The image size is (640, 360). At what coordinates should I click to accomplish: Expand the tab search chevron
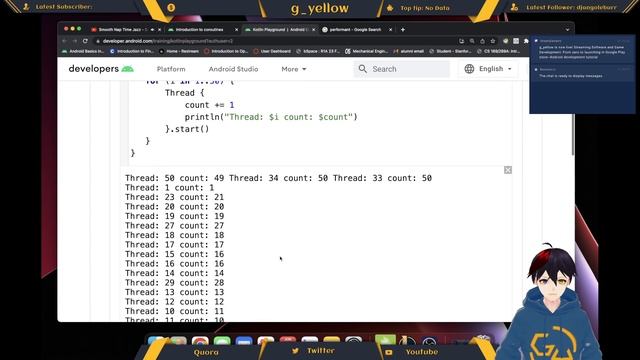567,30
